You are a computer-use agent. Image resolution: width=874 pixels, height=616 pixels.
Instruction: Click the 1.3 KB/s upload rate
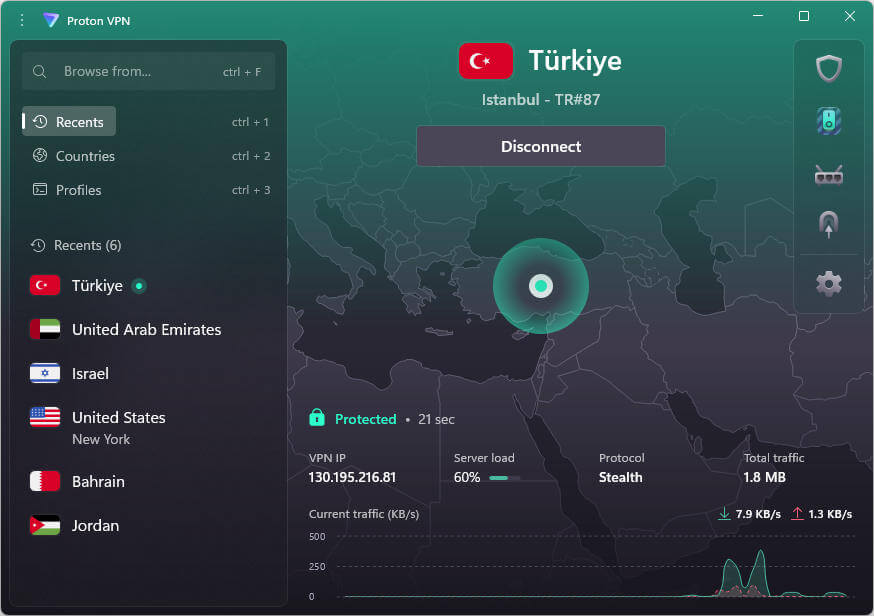[830, 514]
